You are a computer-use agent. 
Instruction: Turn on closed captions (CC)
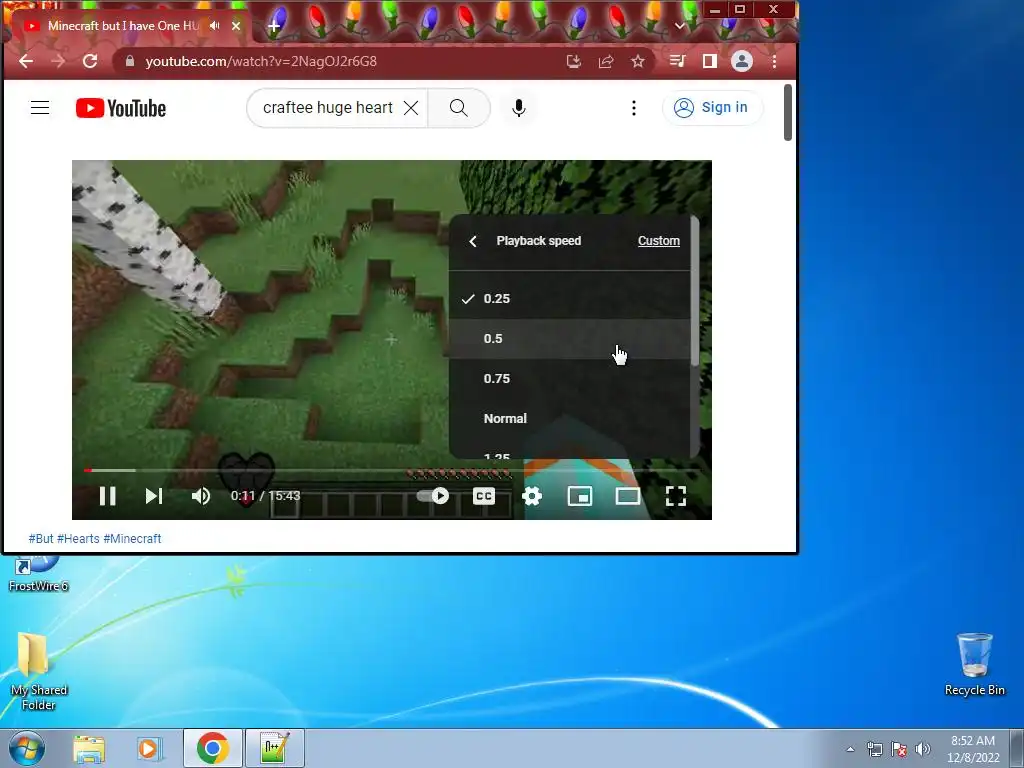484,496
